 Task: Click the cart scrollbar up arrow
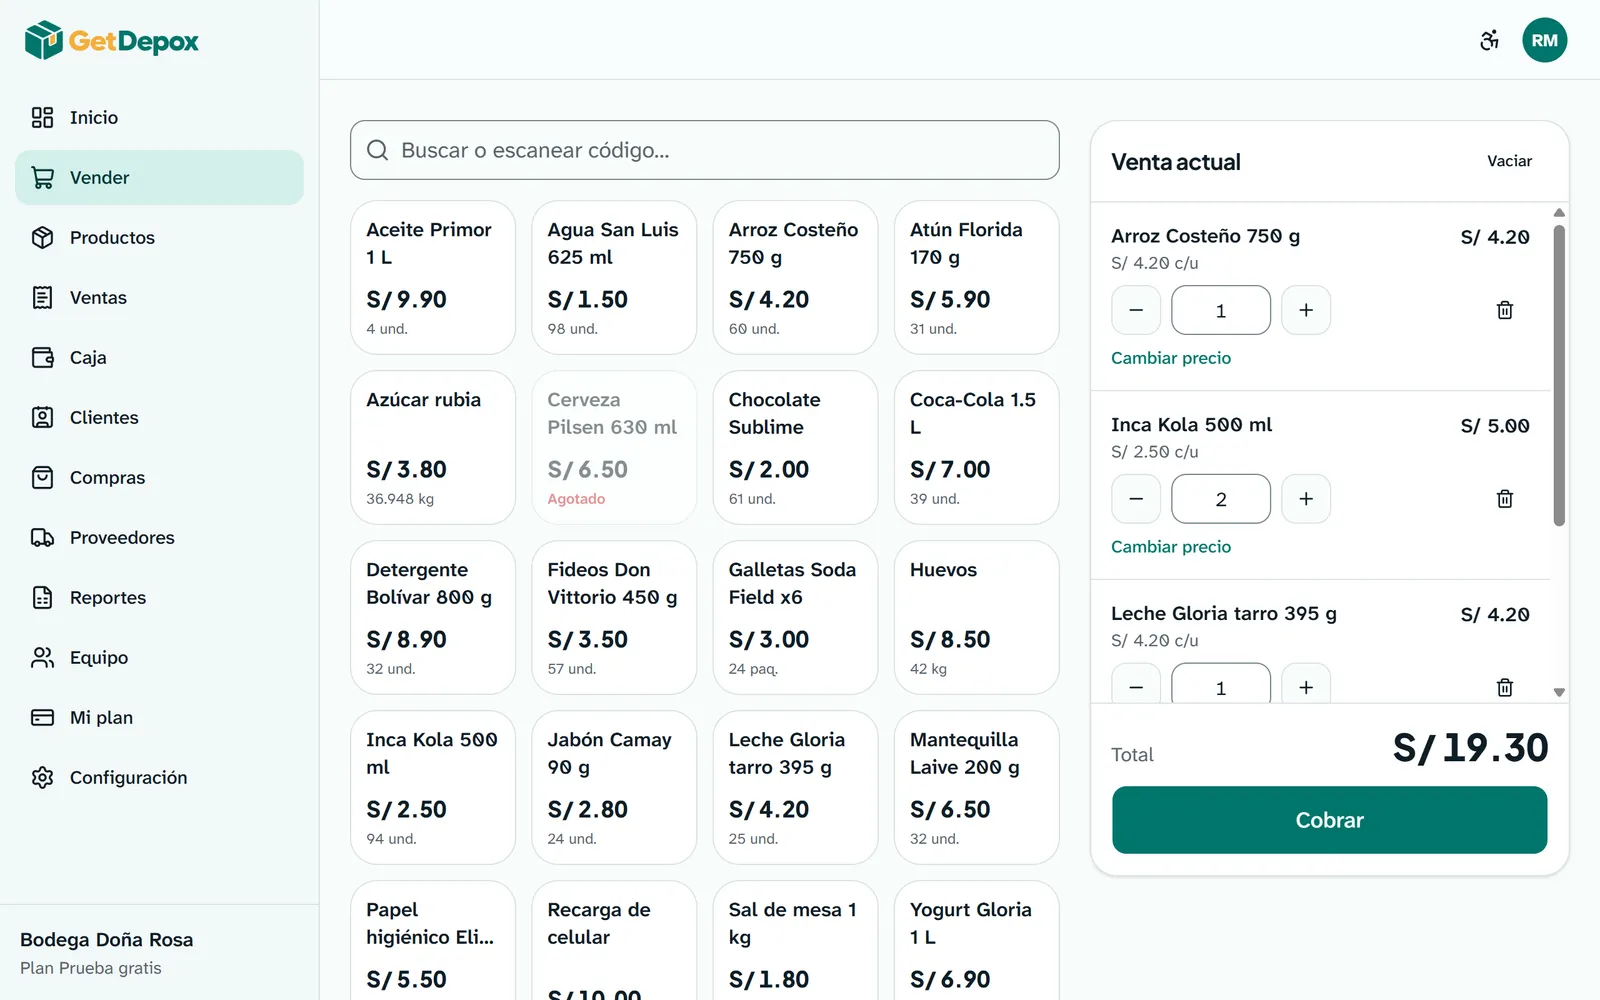tap(1559, 212)
